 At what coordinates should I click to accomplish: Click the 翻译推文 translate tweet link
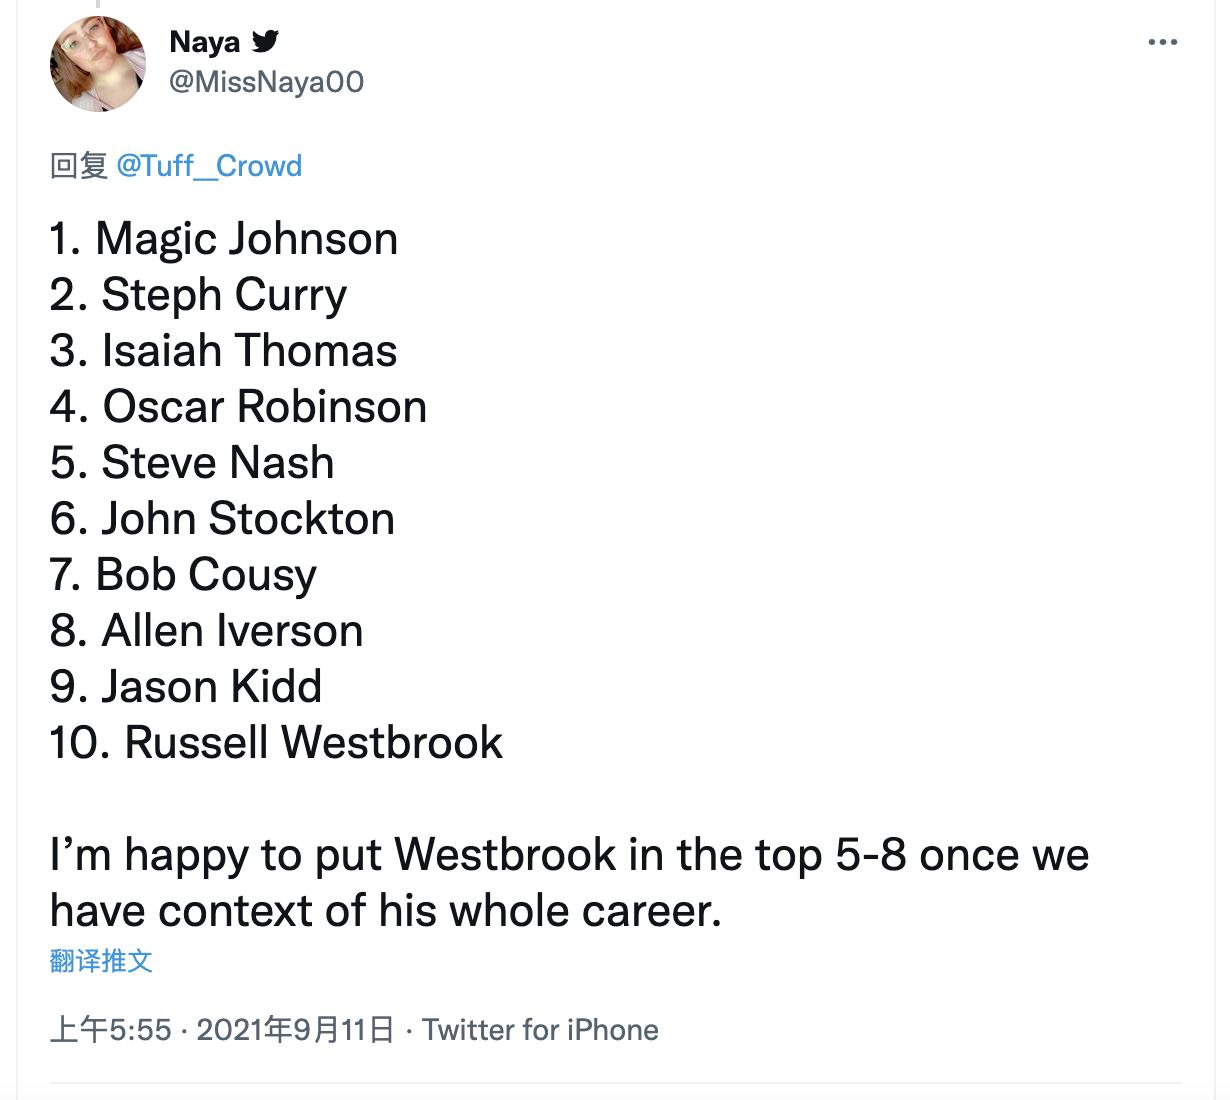pyautogui.click(x=101, y=961)
